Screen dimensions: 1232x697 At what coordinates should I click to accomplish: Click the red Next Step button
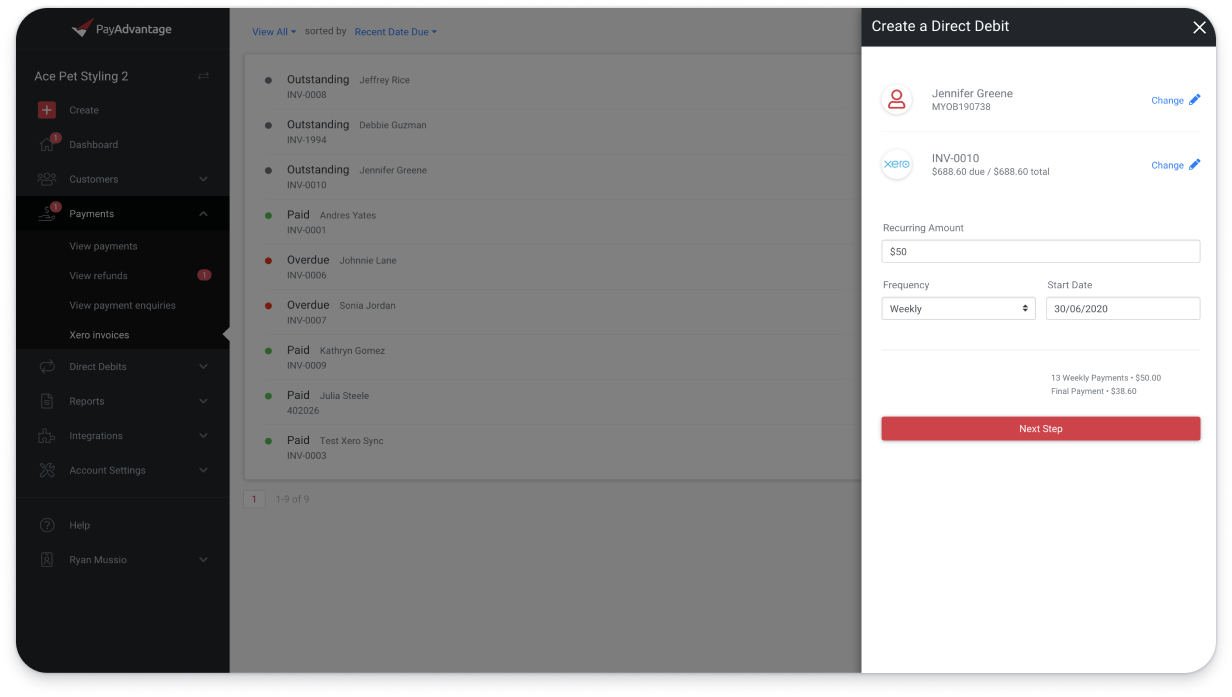[1041, 429]
